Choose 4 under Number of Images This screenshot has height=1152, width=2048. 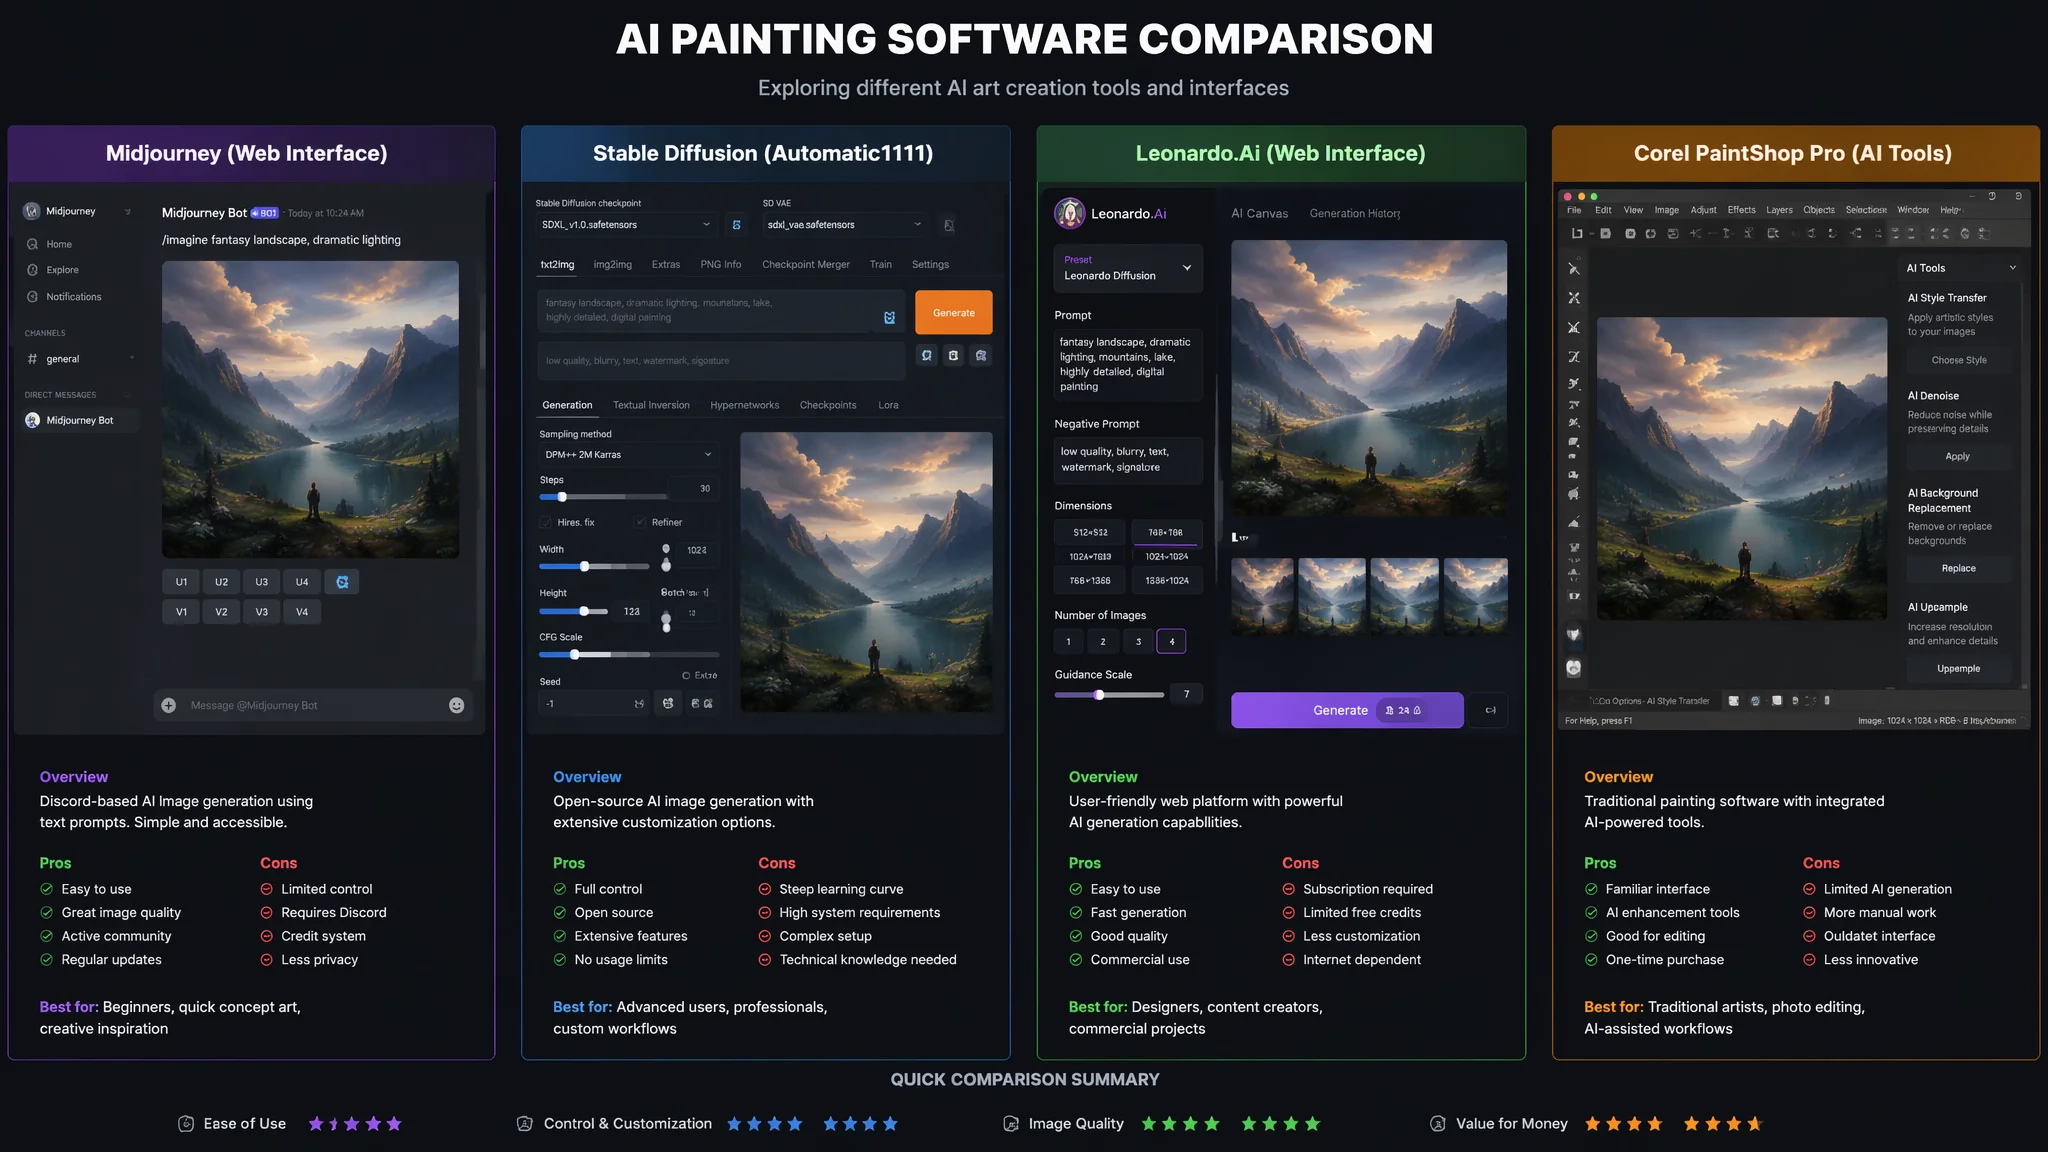click(1172, 642)
